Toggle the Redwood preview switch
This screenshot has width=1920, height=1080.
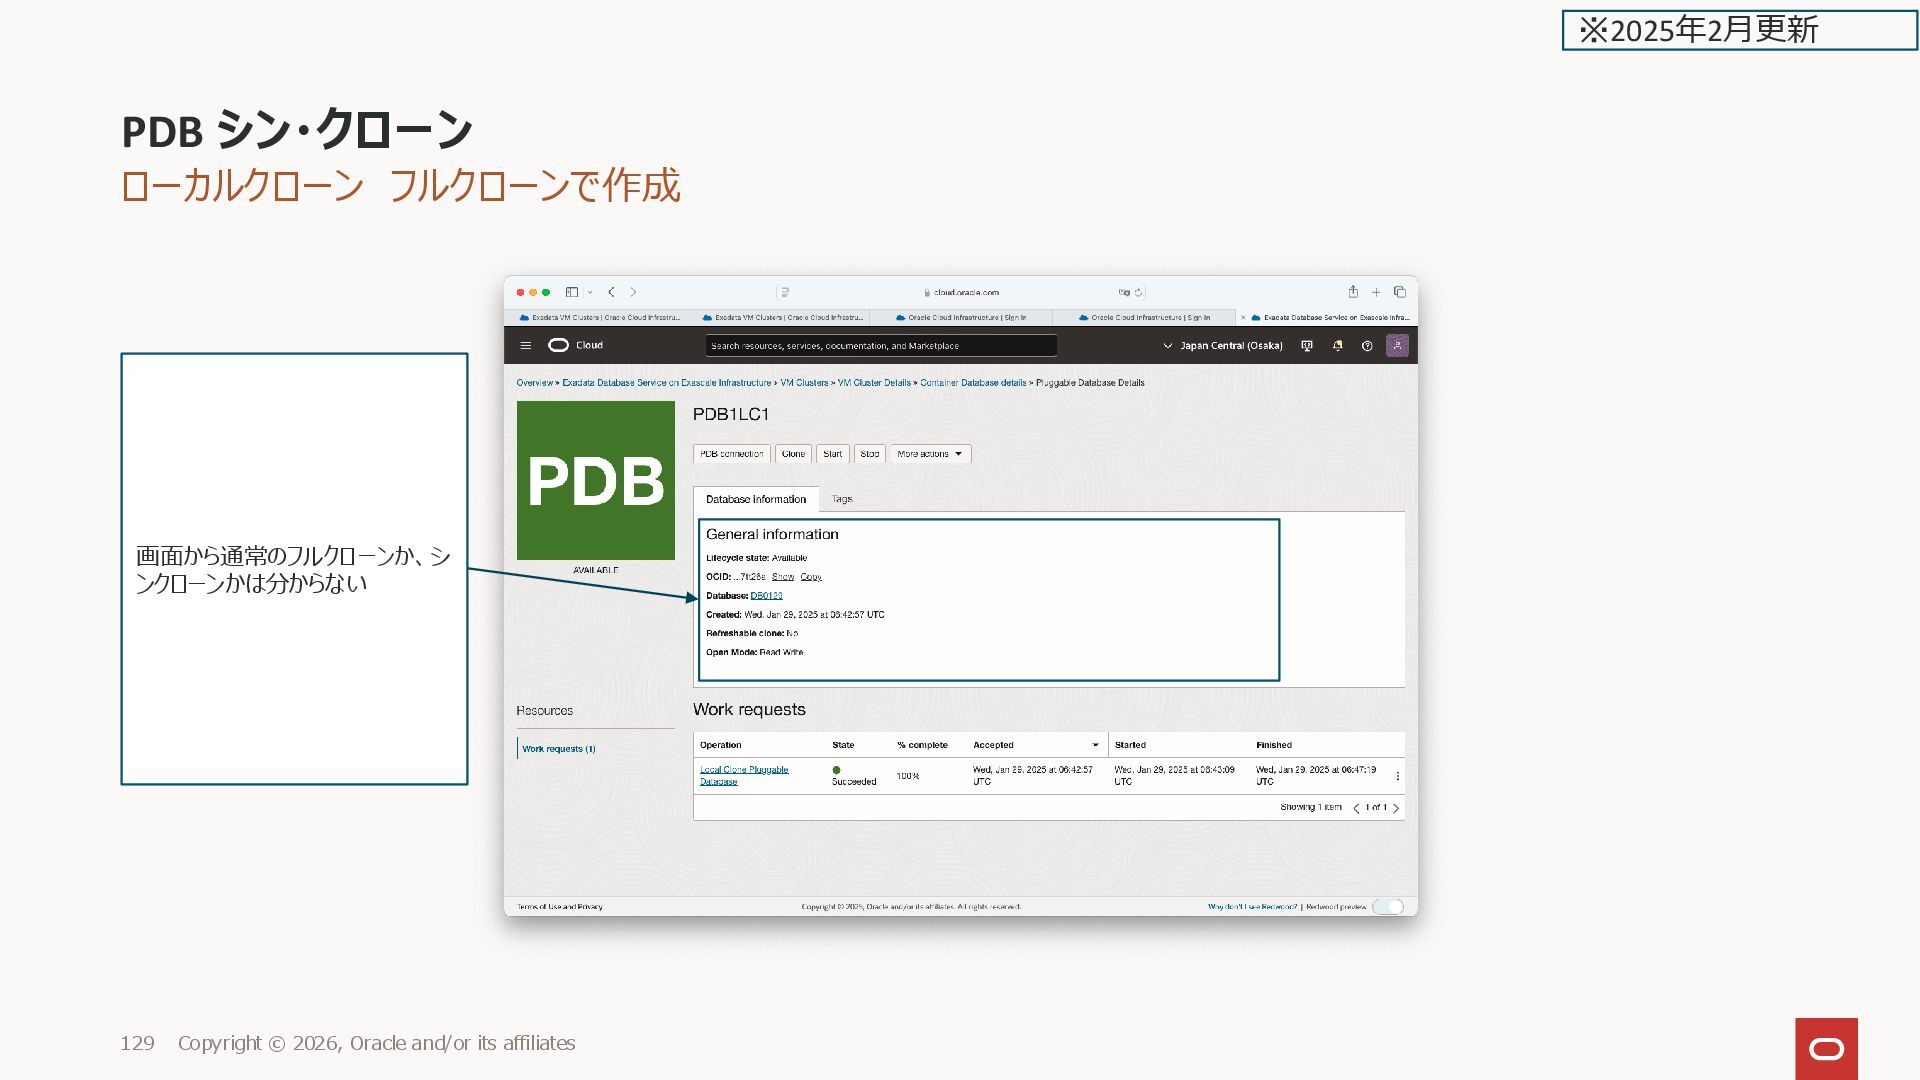[x=1388, y=907]
